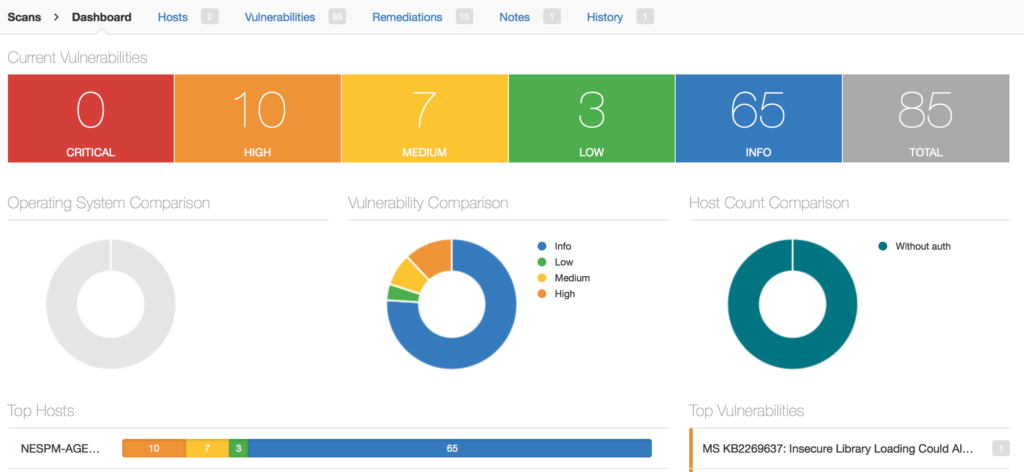The height and width of the screenshot is (472, 1024).
Task: Open MS KB2269637 Insecure Library Loading vulnerability
Action: tap(838, 448)
